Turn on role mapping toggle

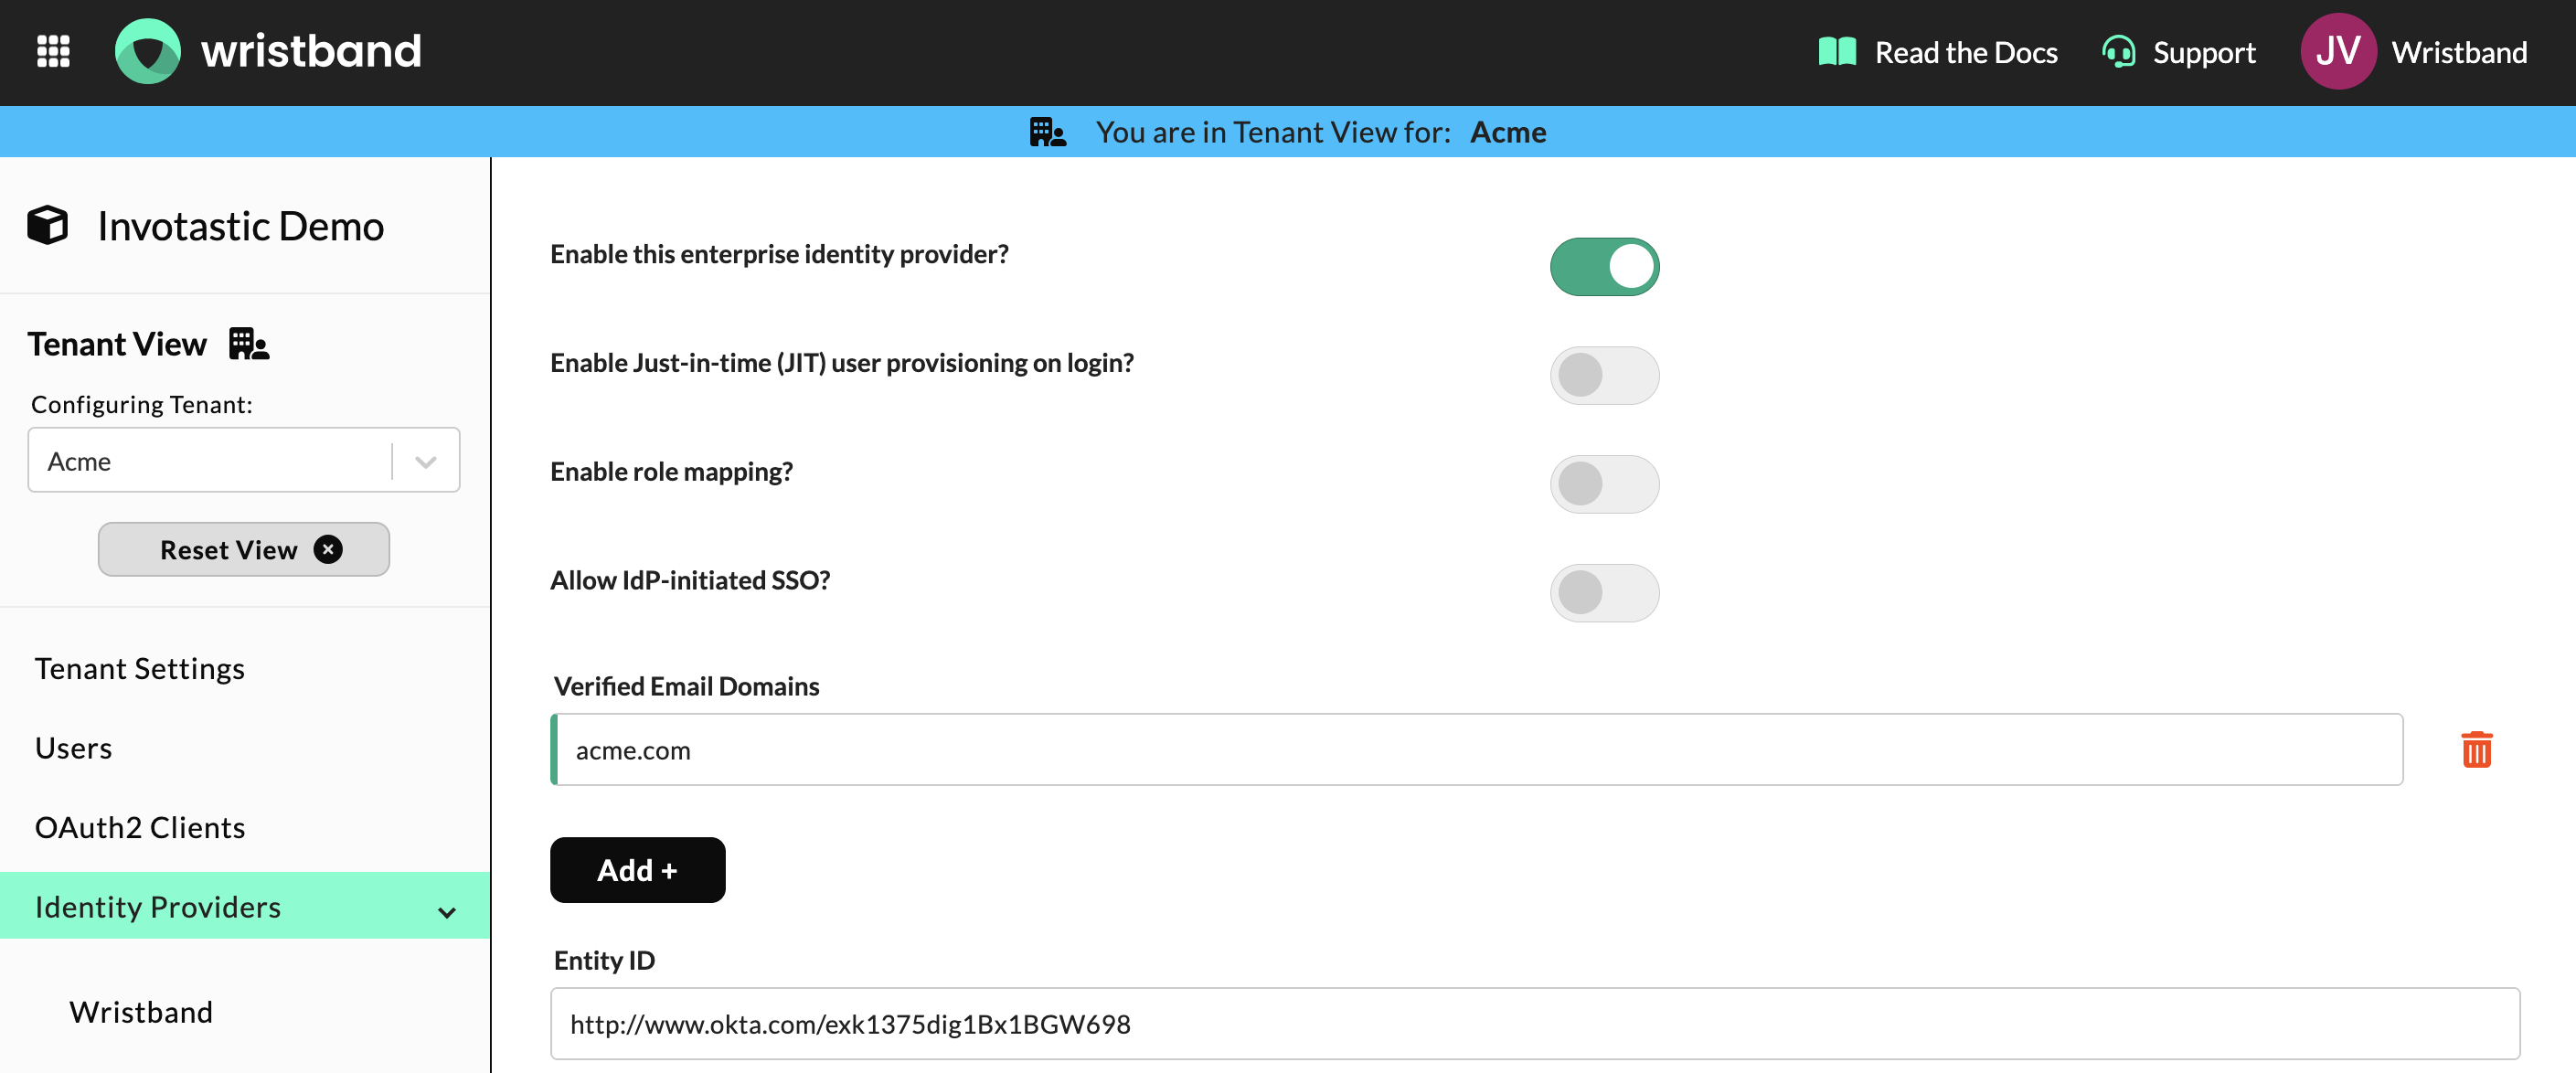pyautogui.click(x=1604, y=485)
